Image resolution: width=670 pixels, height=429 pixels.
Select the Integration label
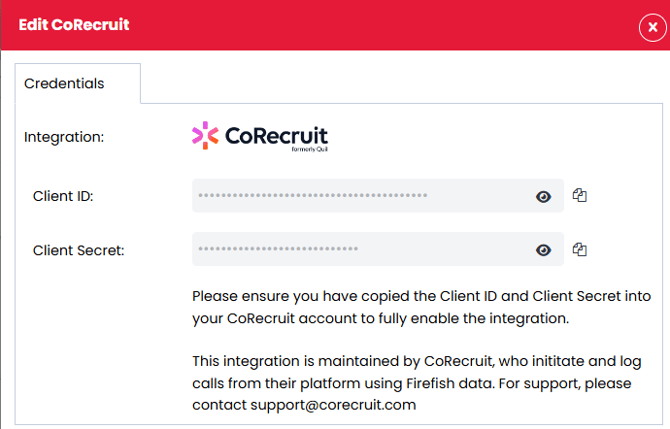click(64, 137)
